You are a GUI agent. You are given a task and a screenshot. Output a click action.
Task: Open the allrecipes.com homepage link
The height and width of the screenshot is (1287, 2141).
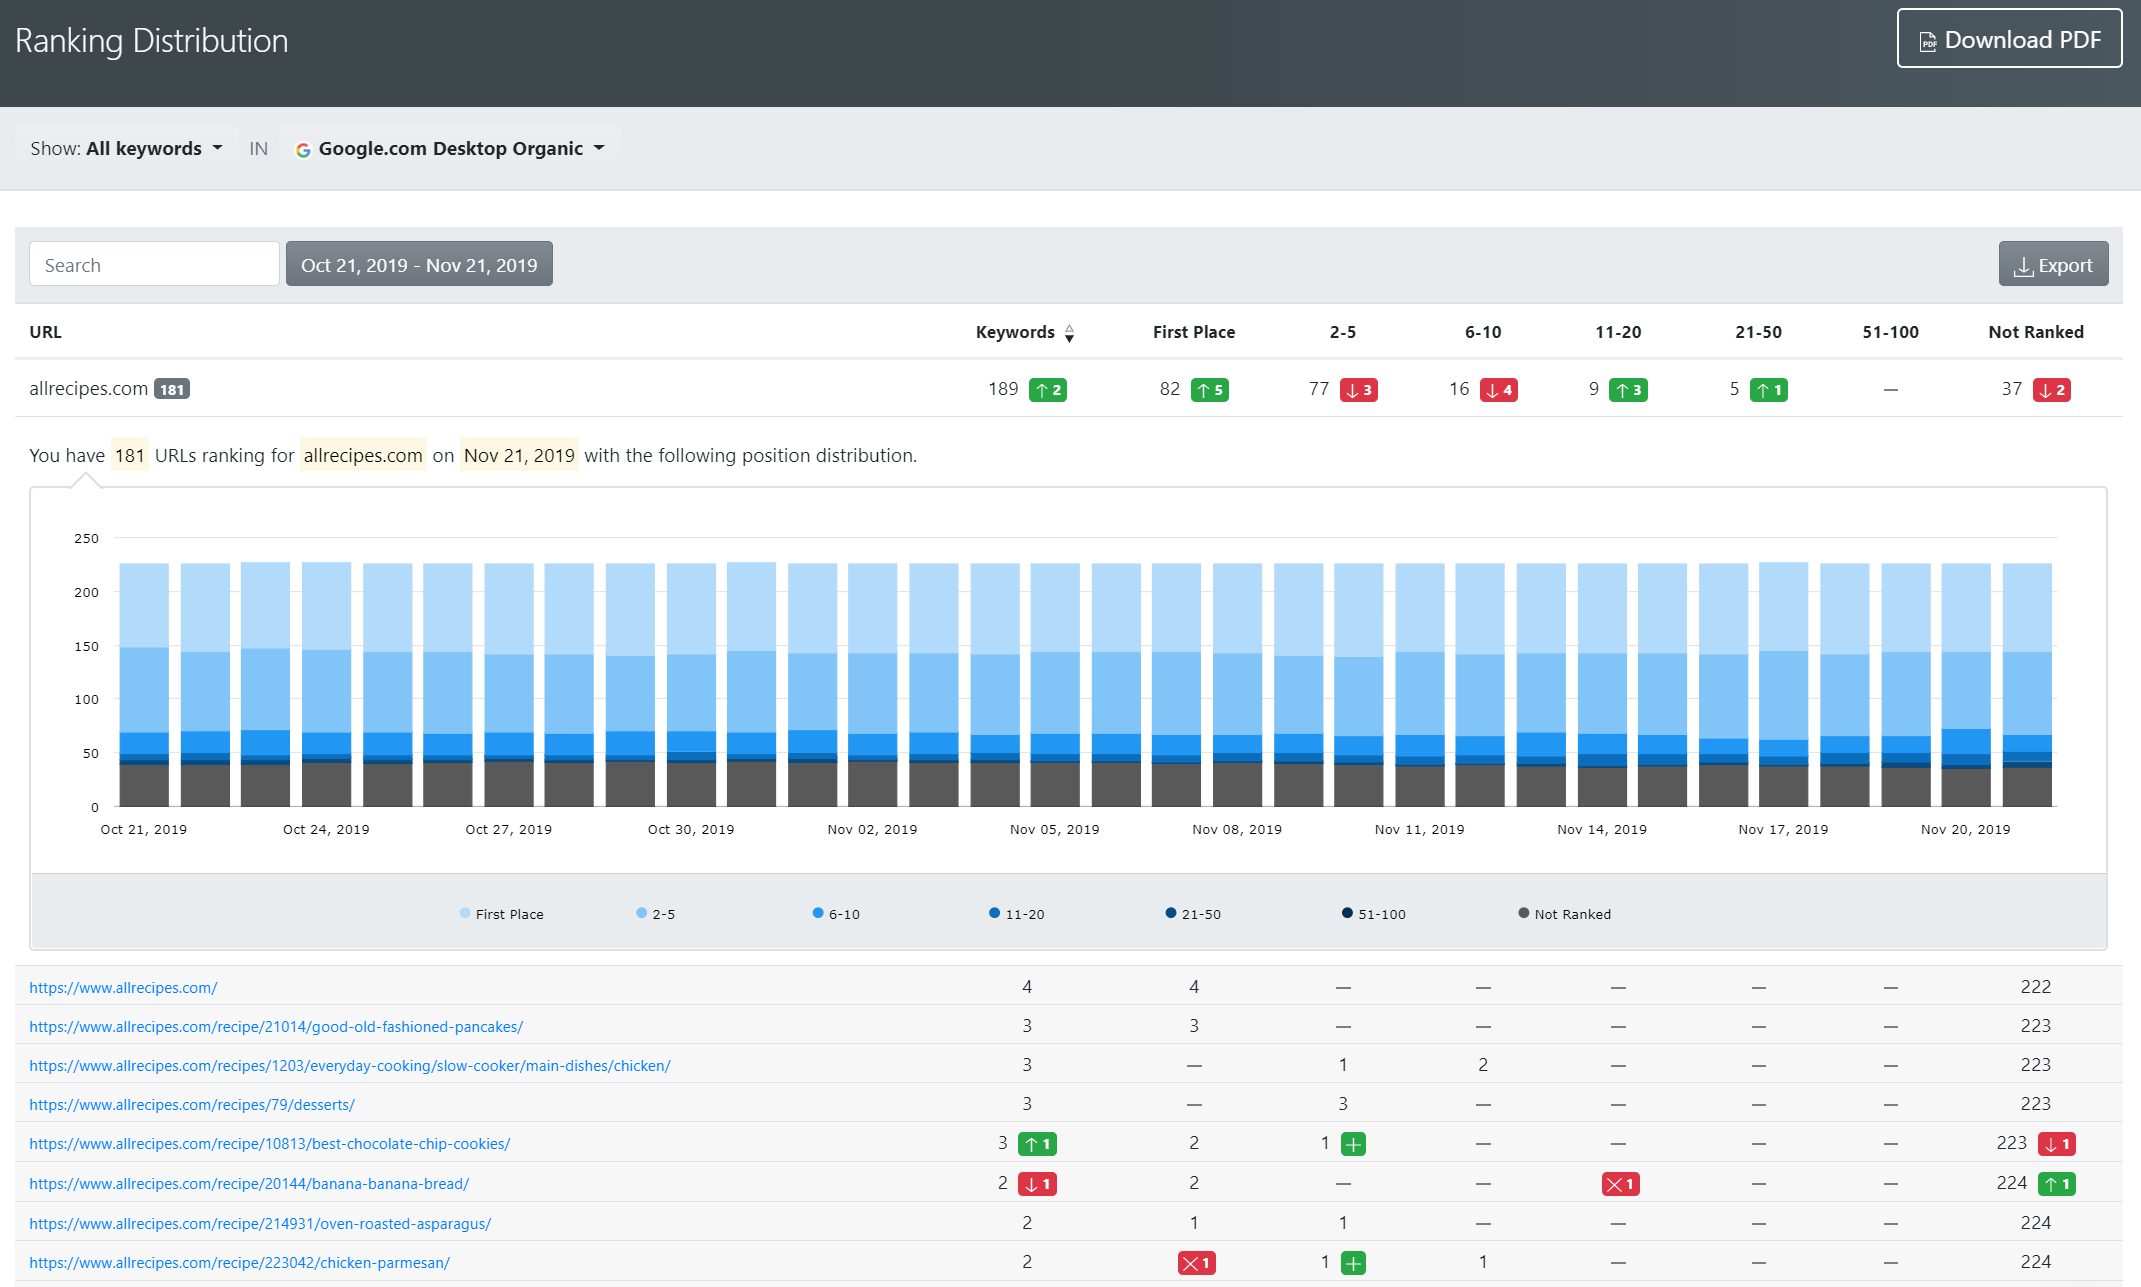click(123, 987)
